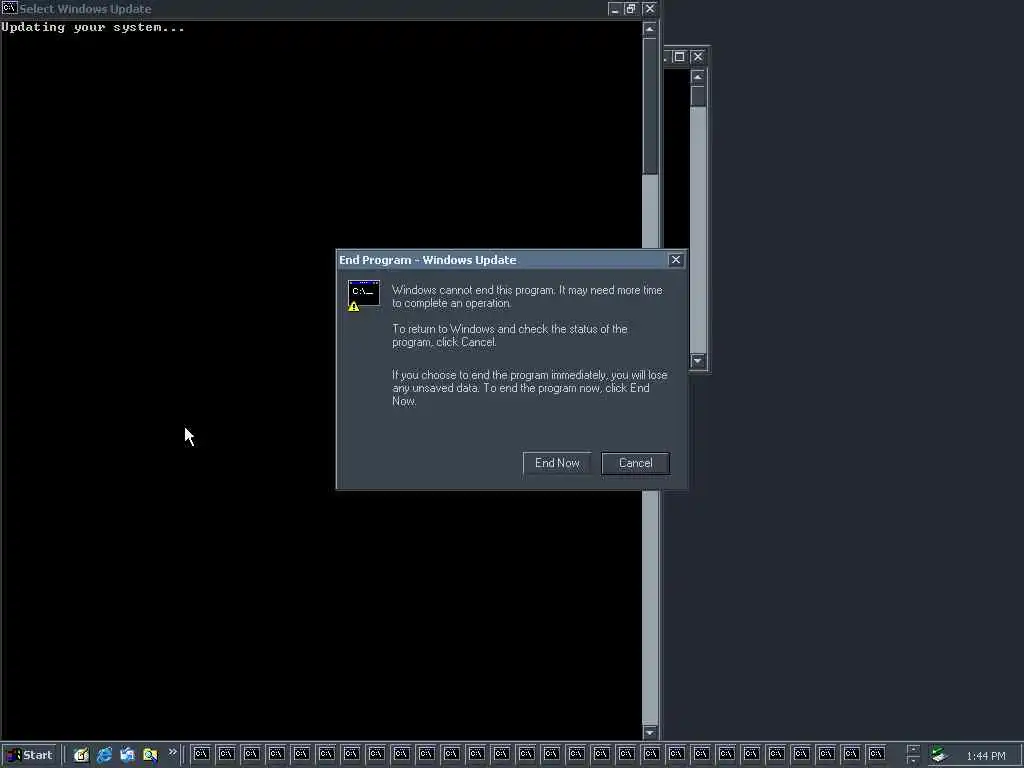Click the up arrow of the Windows Update console scrollbar
The image size is (1024, 768).
(650, 29)
